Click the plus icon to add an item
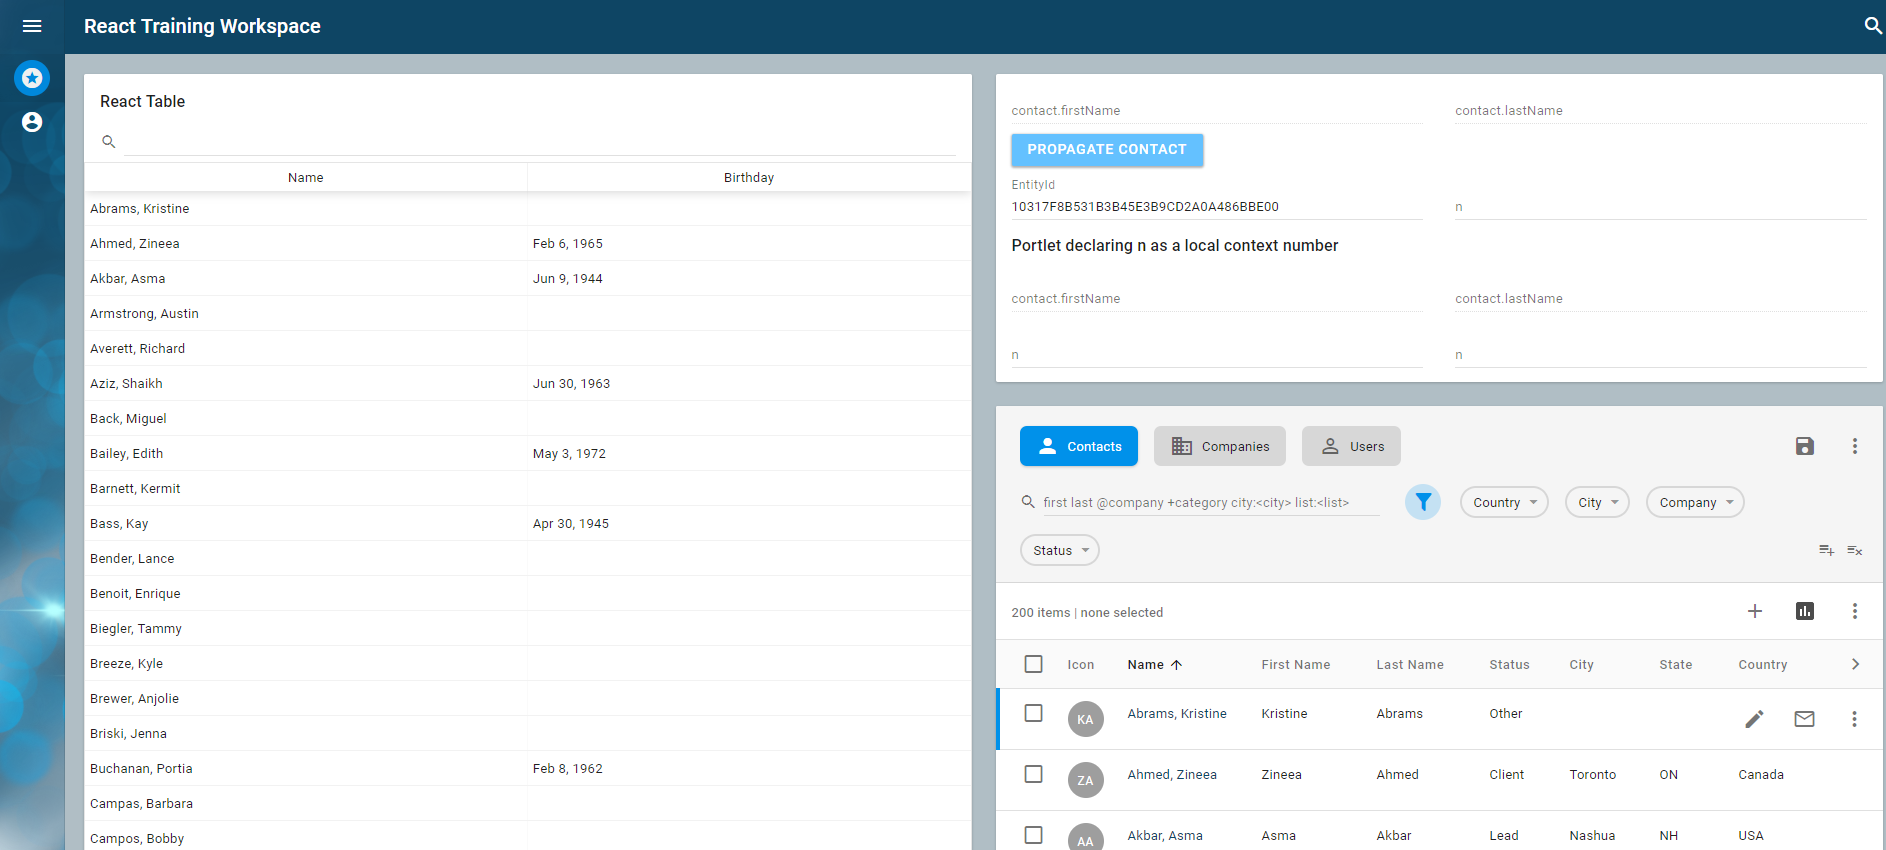Screen dimensions: 1886x850 [1754, 611]
